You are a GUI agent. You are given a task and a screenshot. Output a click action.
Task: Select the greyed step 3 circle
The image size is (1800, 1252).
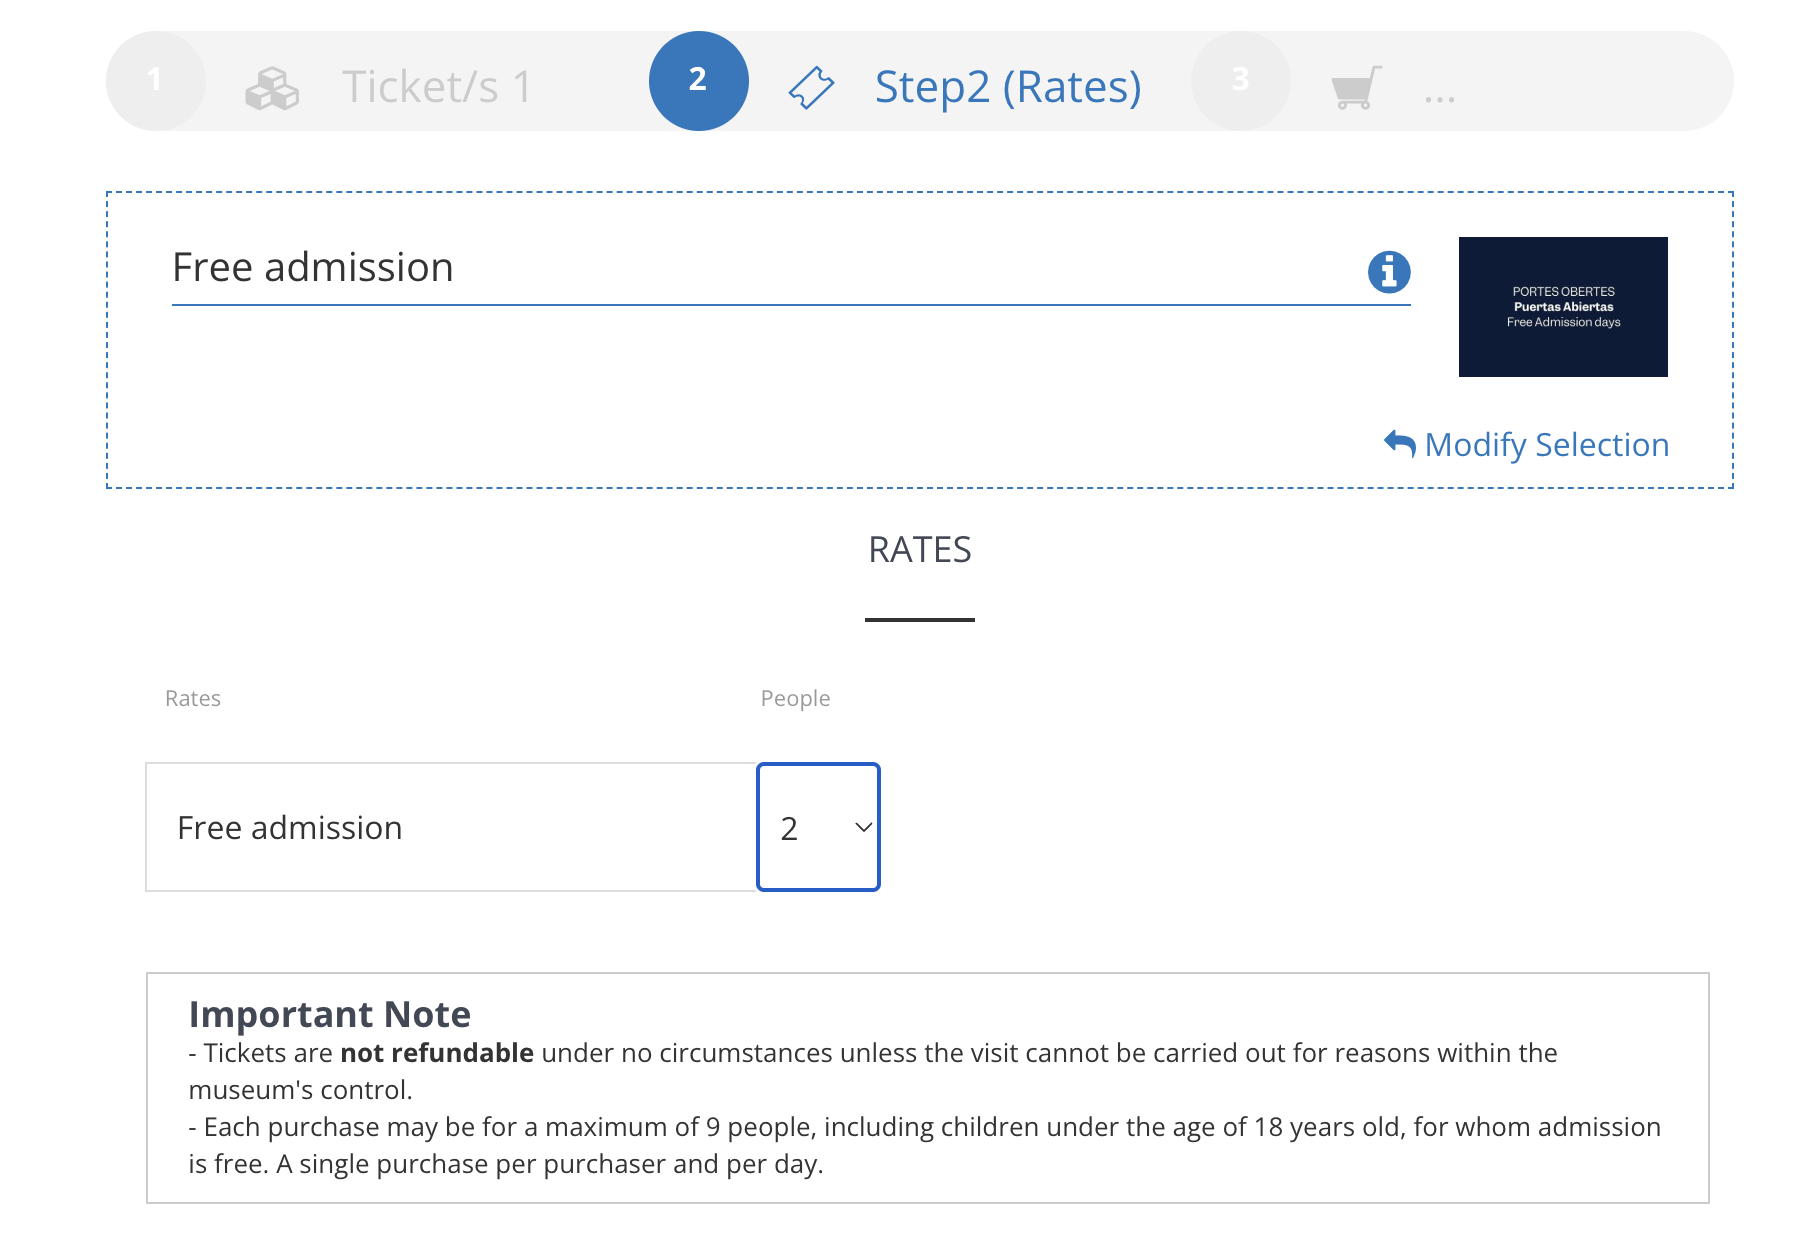(1240, 80)
